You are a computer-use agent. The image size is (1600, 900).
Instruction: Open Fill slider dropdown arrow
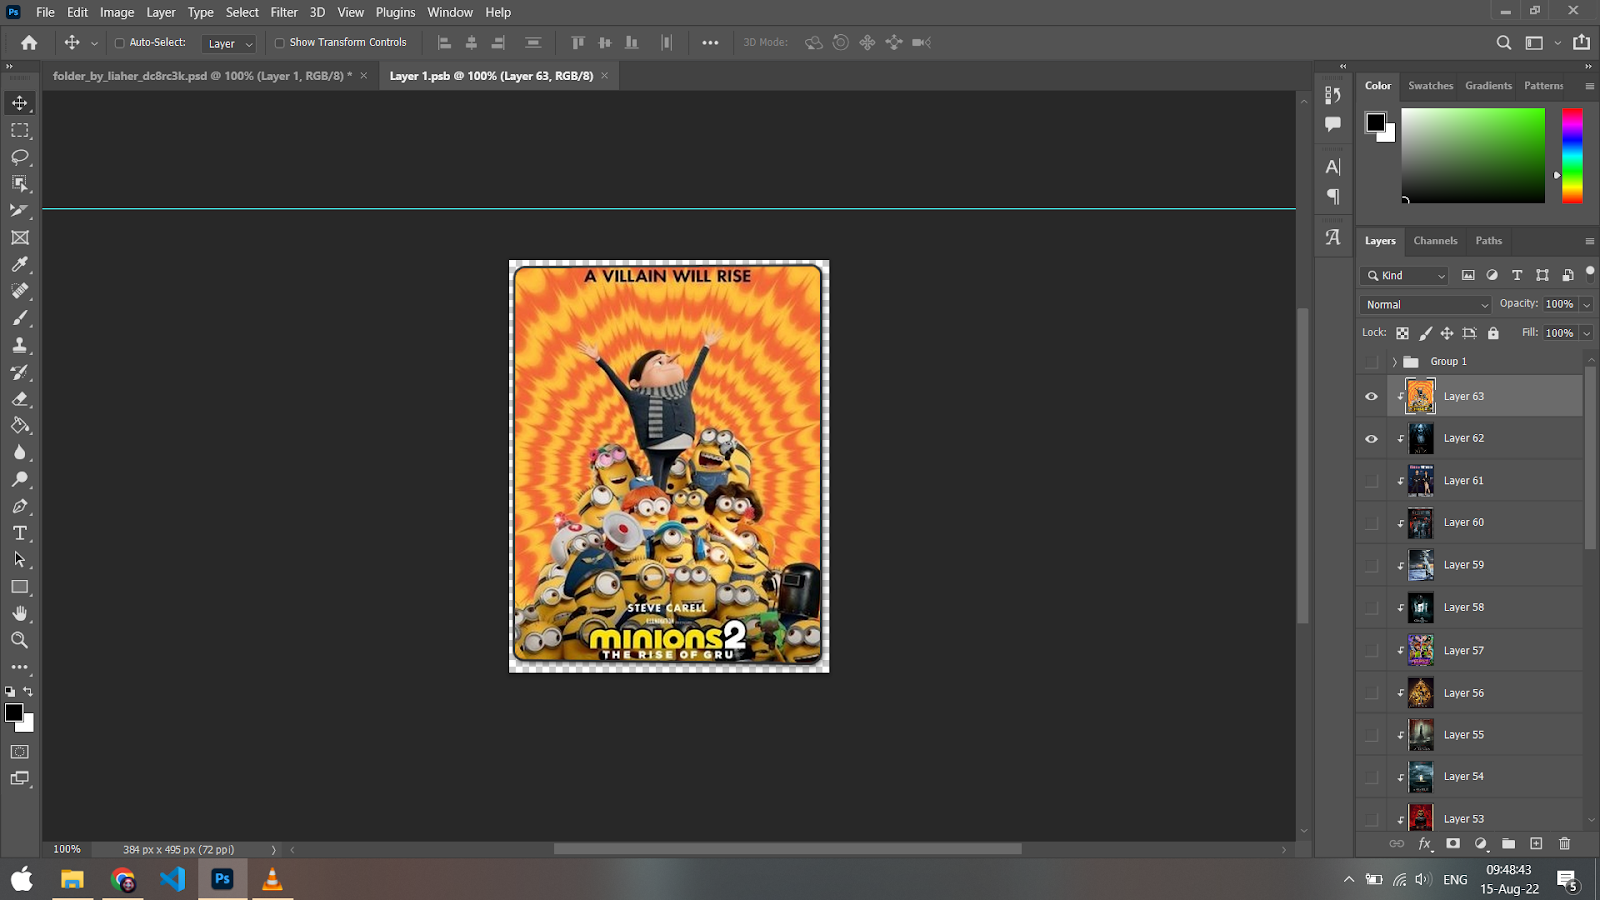[x=1587, y=334]
